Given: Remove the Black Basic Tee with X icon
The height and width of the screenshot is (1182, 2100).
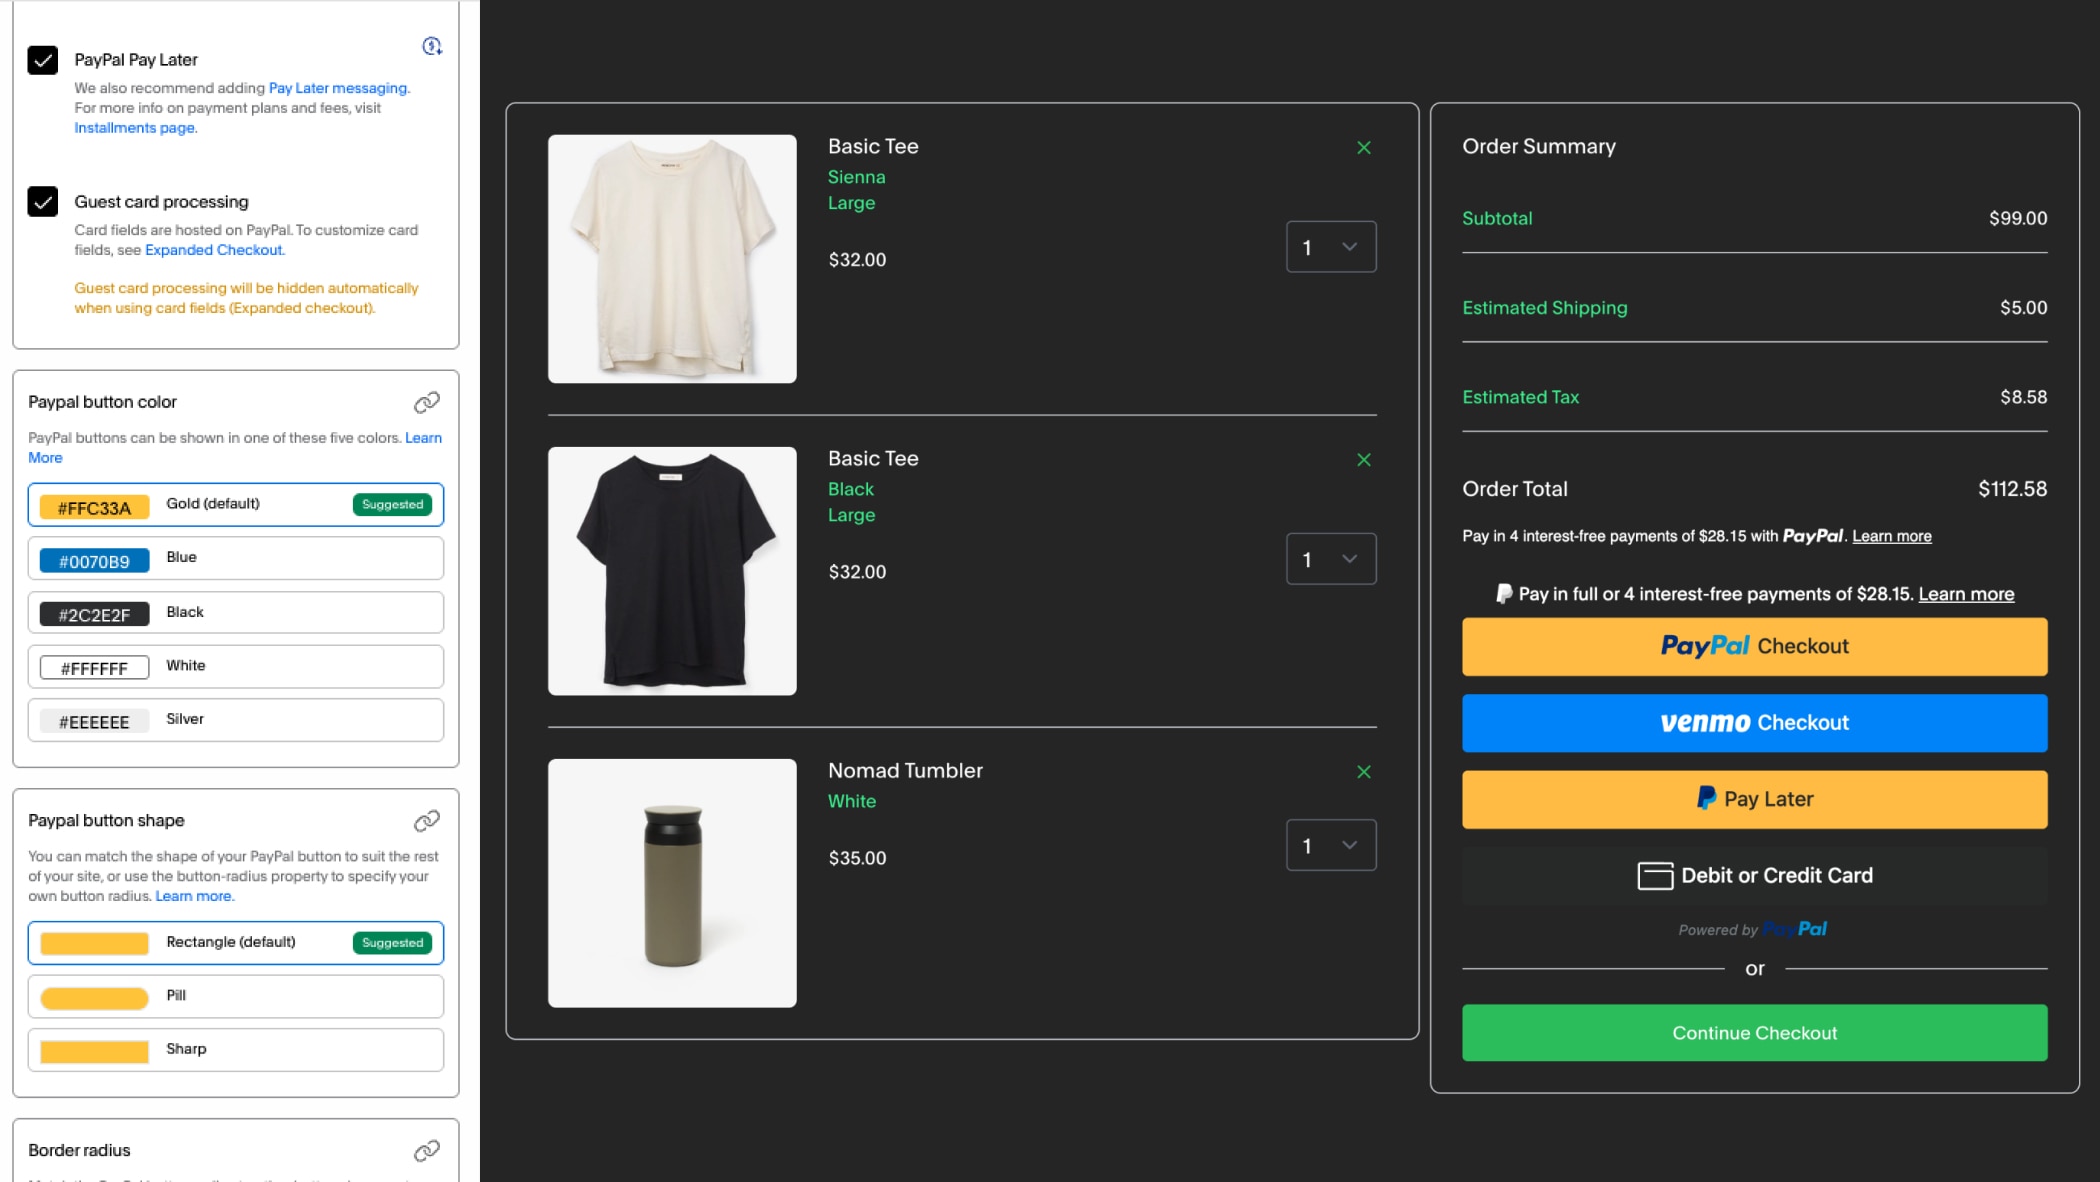Looking at the screenshot, I should 1363,460.
